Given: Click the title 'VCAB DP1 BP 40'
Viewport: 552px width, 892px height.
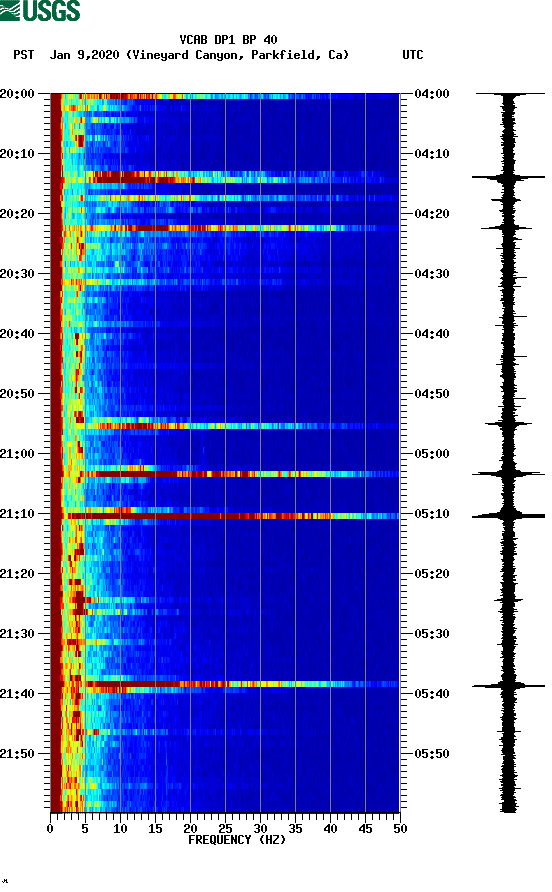Looking at the screenshot, I should click(228, 40).
